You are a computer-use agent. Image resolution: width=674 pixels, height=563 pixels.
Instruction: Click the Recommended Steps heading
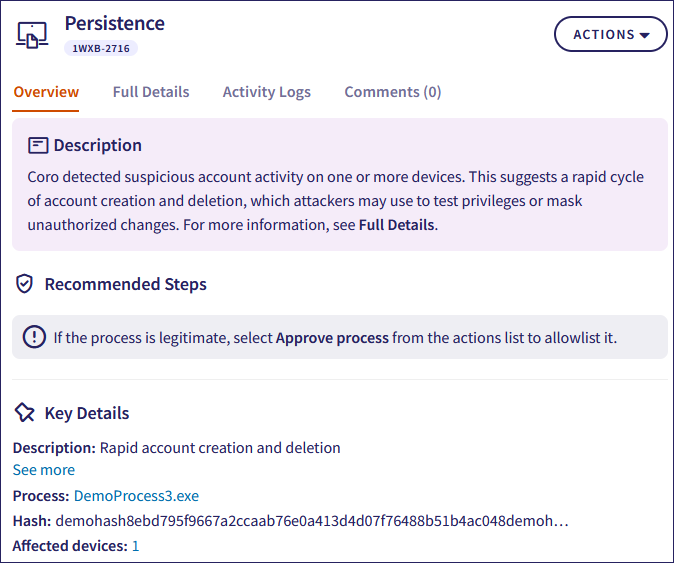pyautogui.click(x=125, y=284)
